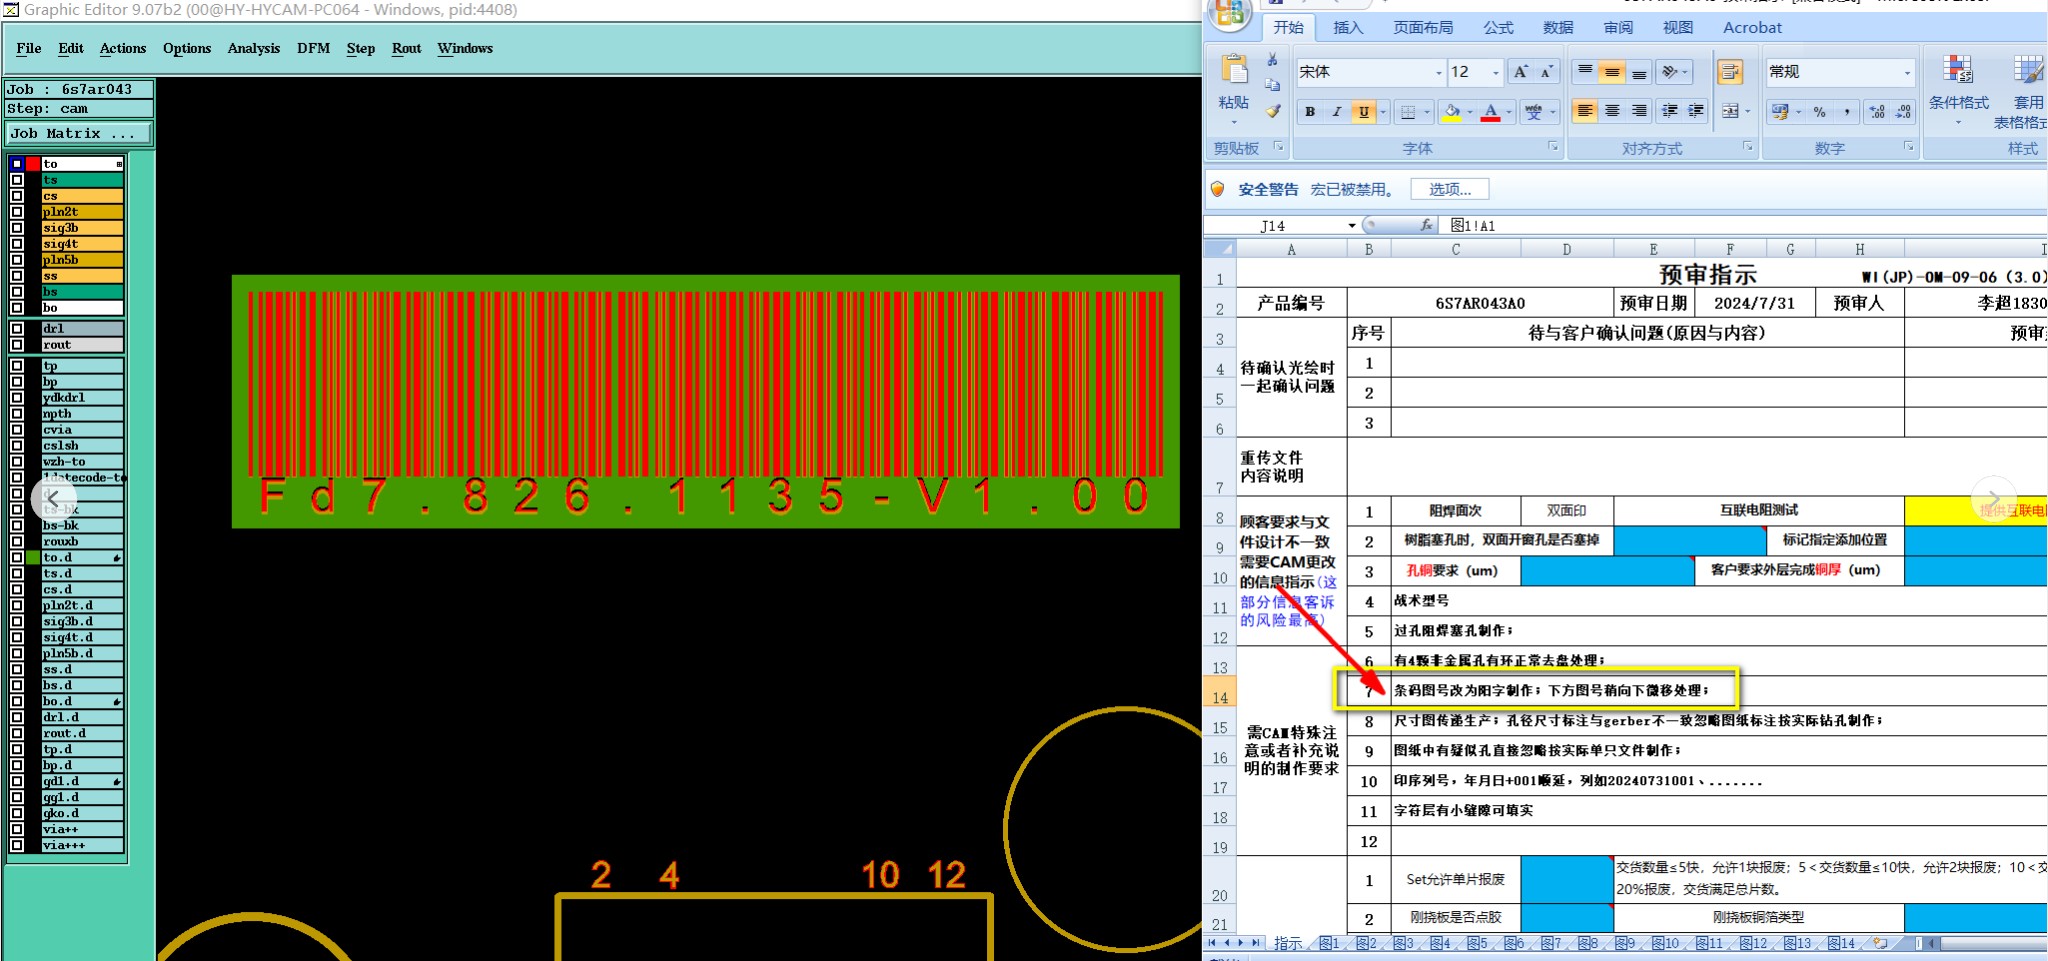Toggle Bold formatting in Excel

pos(1310,112)
